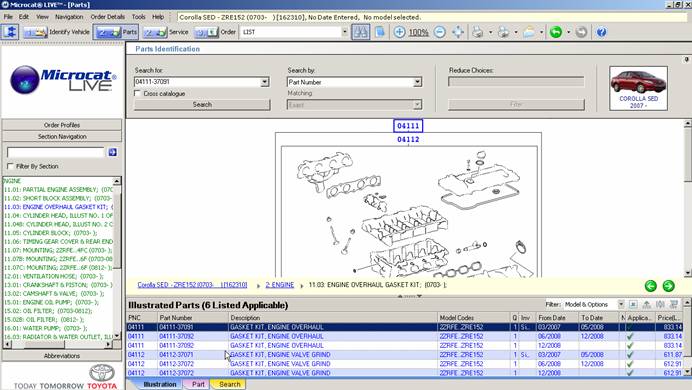Click the printer icon in toolbar
This screenshot has width=692, height=390.
pyautogui.click(x=478, y=32)
